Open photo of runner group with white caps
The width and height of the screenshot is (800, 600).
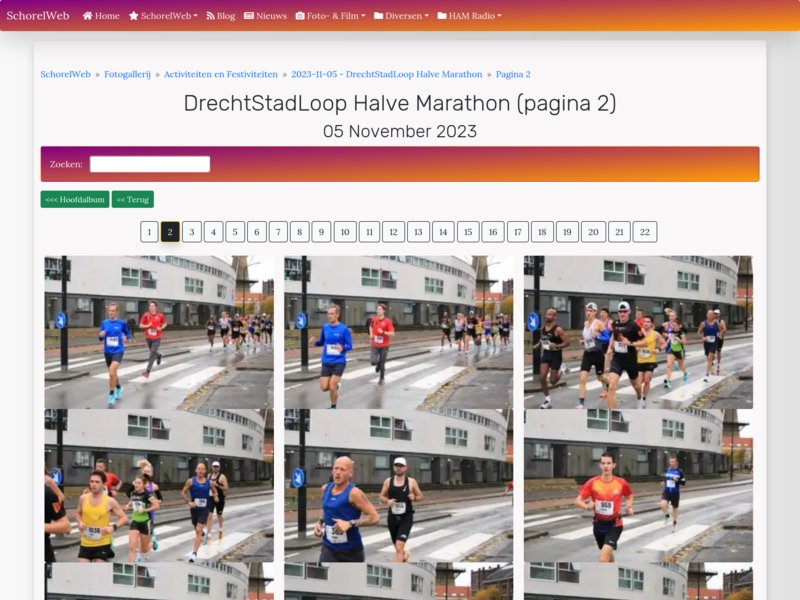(x=638, y=332)
